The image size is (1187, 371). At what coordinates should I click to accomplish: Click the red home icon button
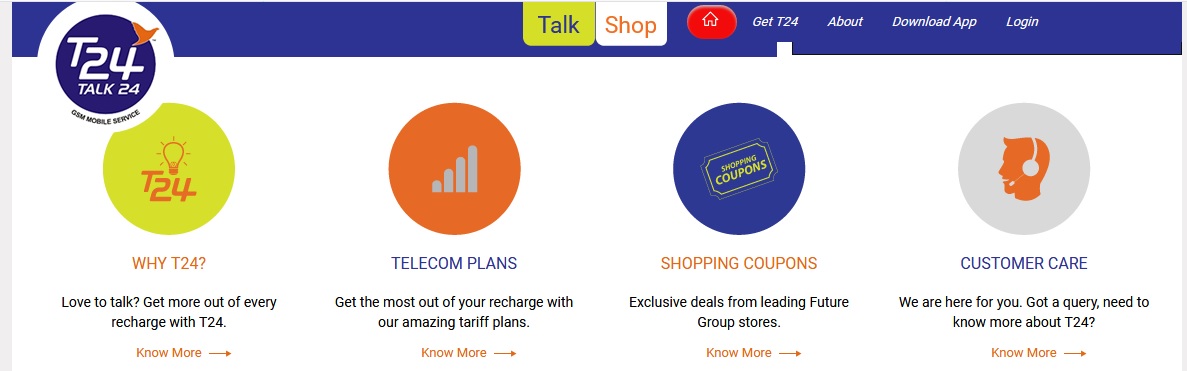pos(711,22)
